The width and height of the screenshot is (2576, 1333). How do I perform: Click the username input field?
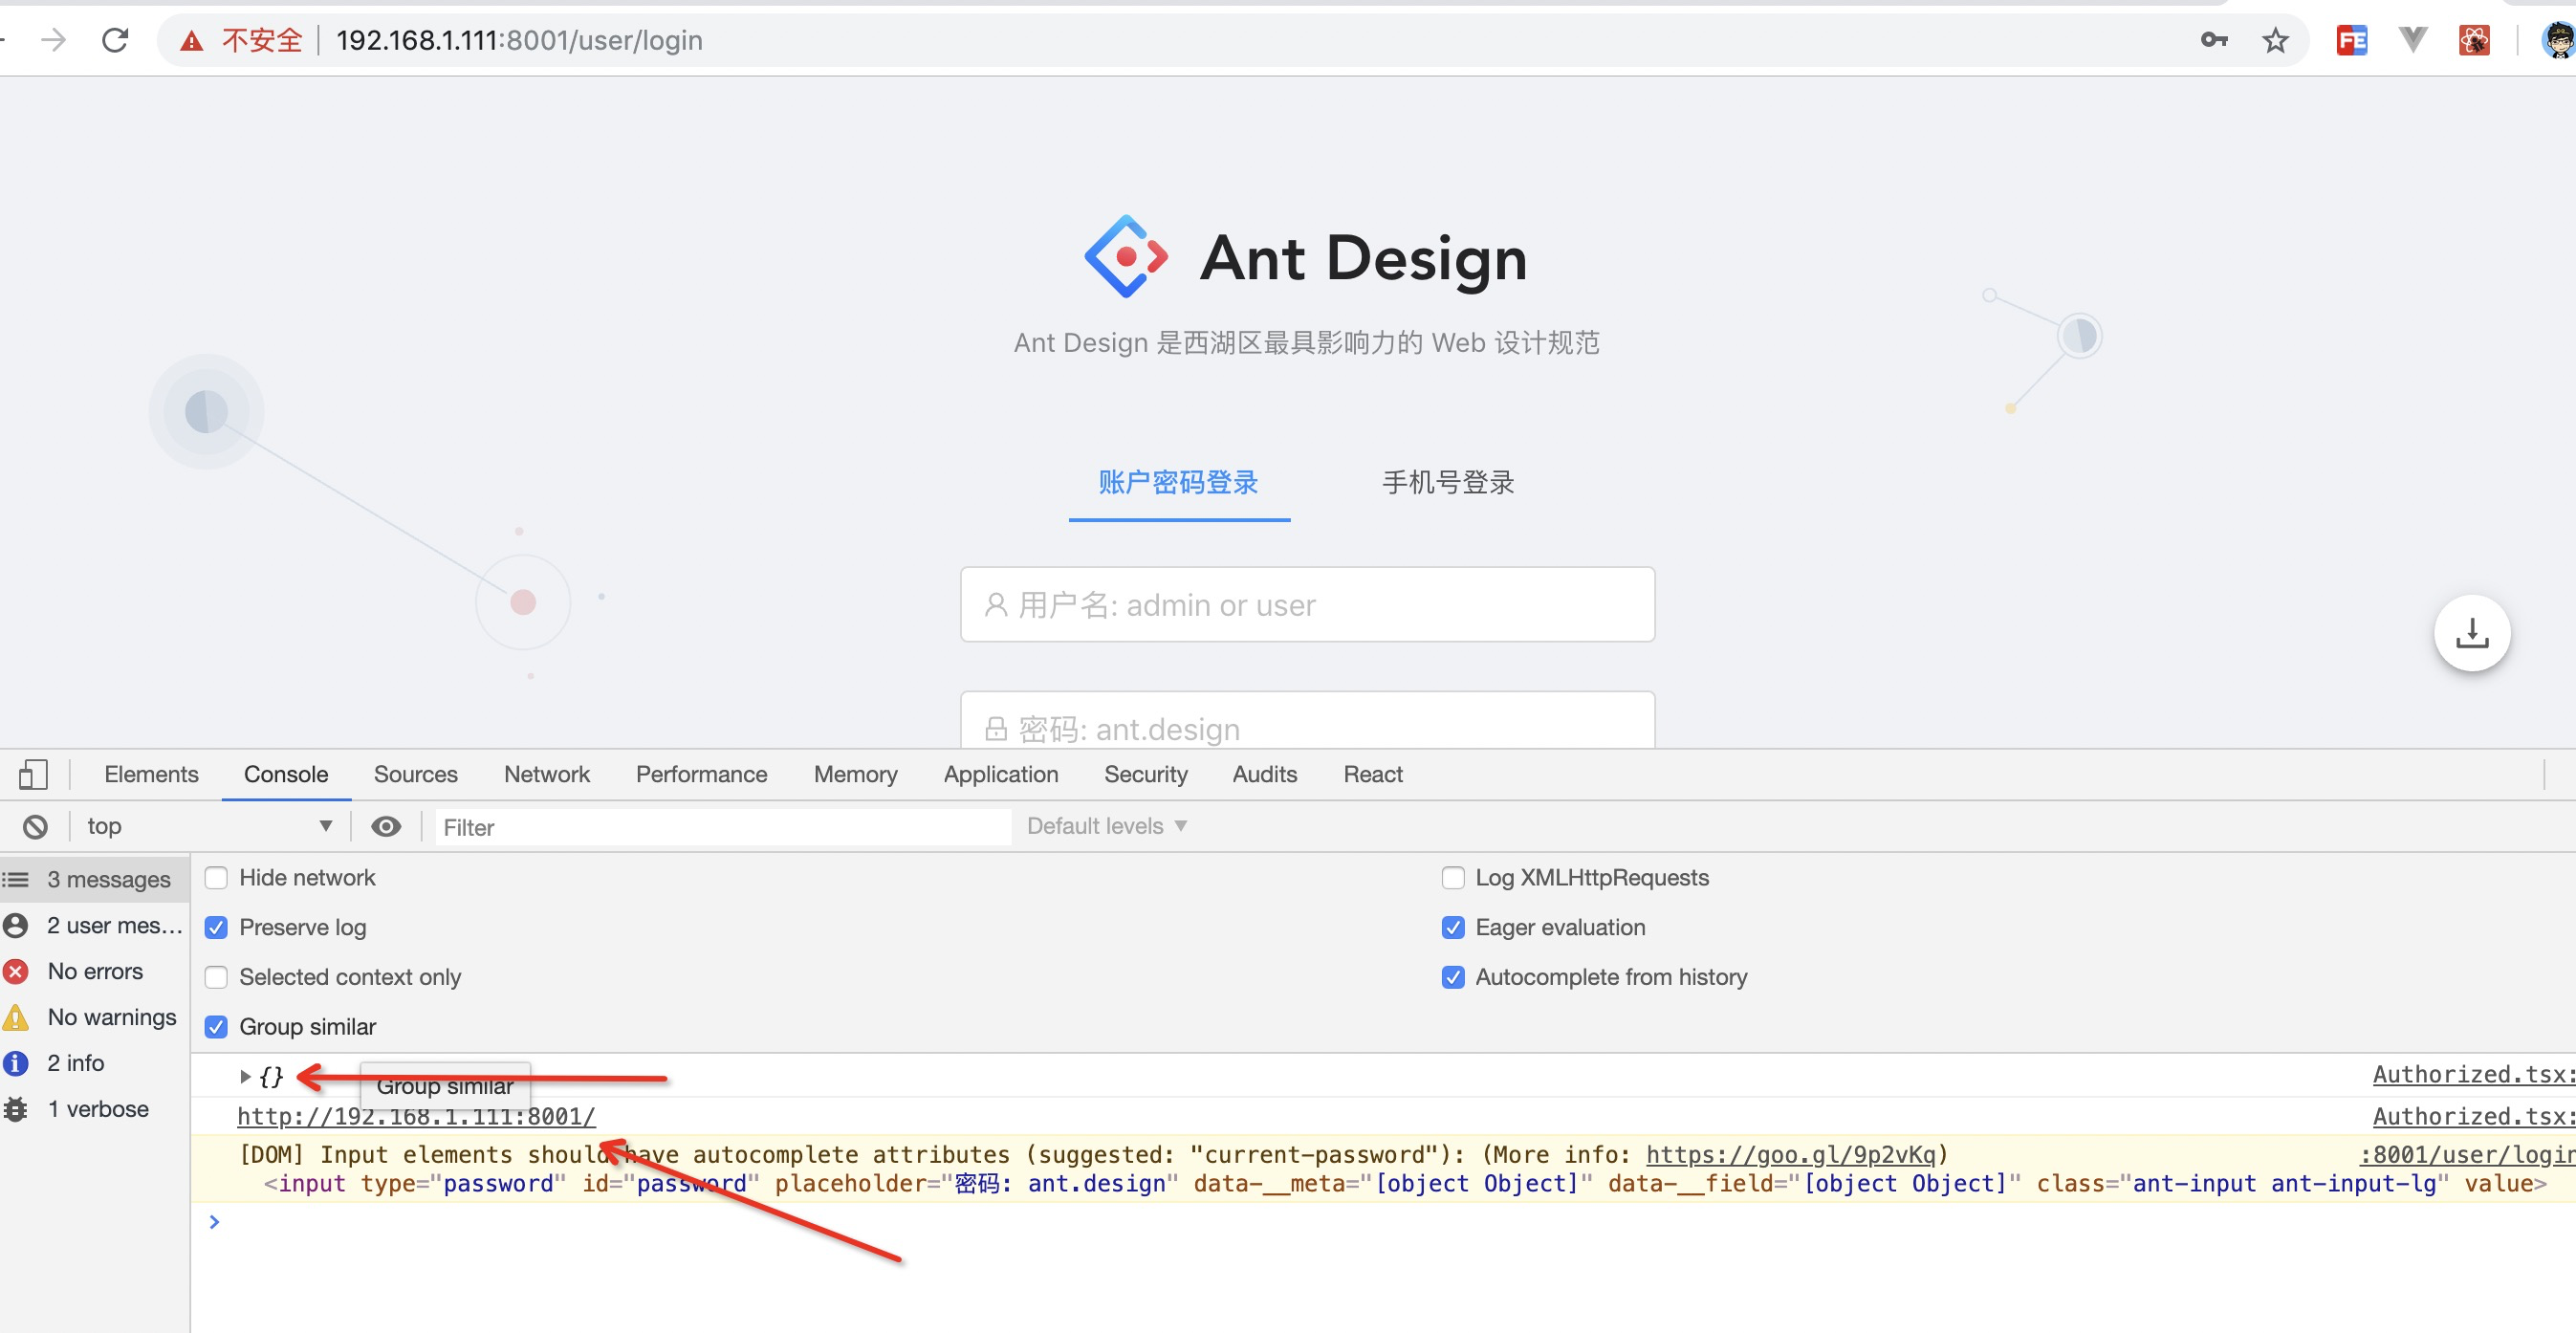(1306, 604)
